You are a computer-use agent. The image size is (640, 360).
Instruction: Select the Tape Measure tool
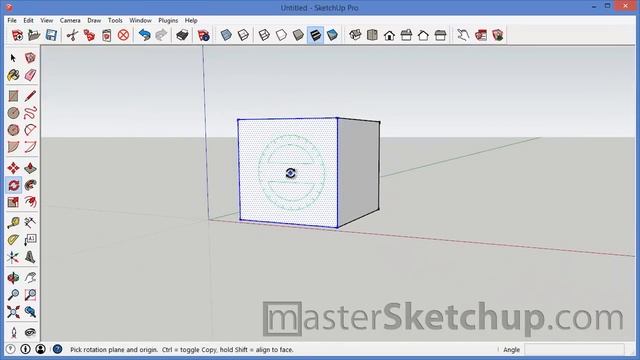point(13,223)
